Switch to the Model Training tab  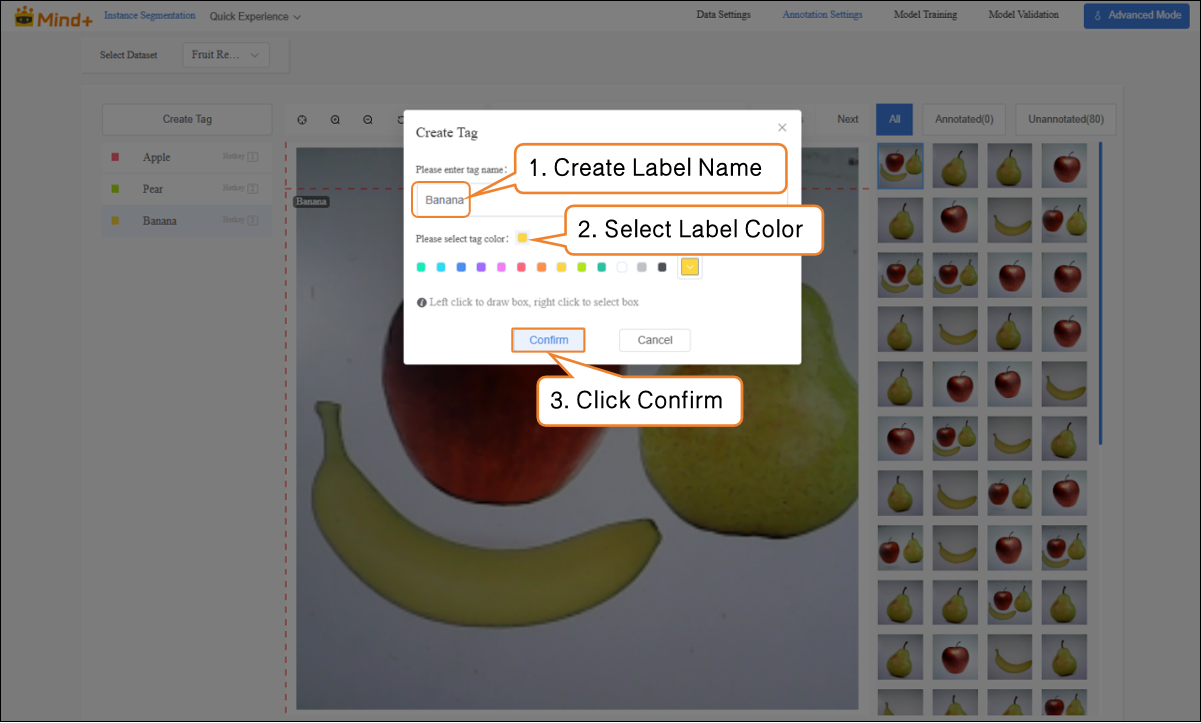[x=925, y=15]
